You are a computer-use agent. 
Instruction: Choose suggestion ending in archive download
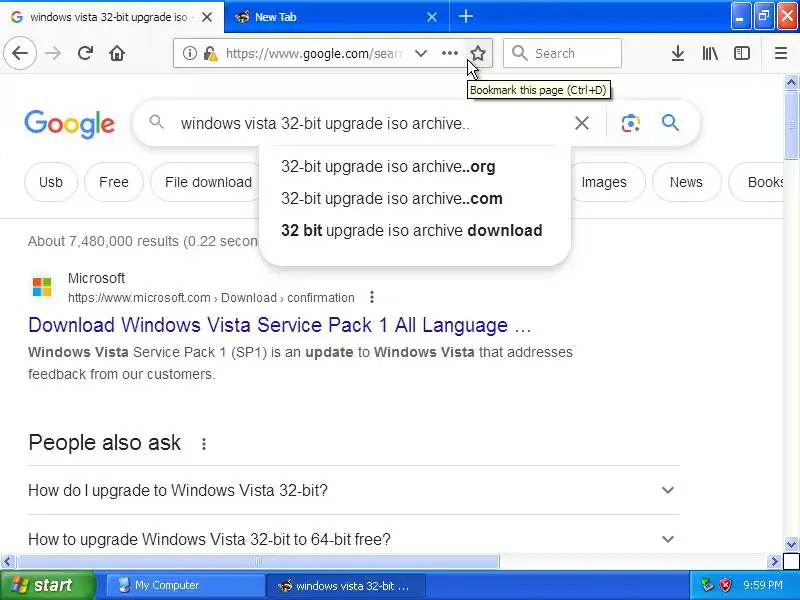coord(414,230)
